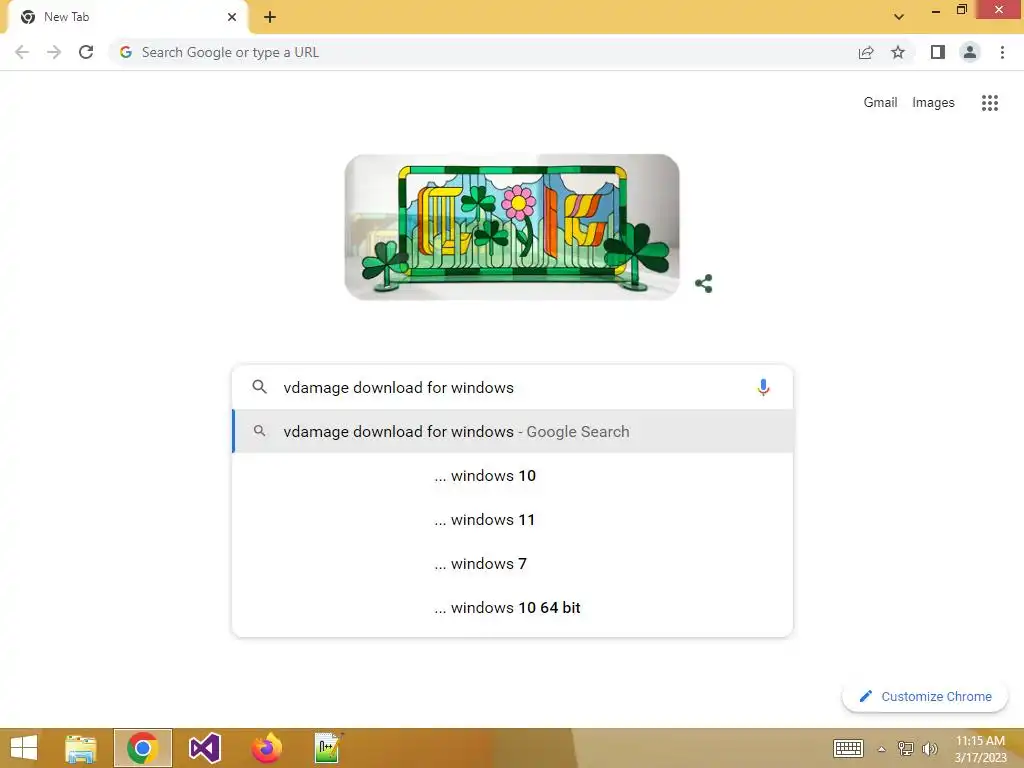1024x768 pixels.
Task: Open Google Images link
Action: pyautogui.click(x=933, y=103)
